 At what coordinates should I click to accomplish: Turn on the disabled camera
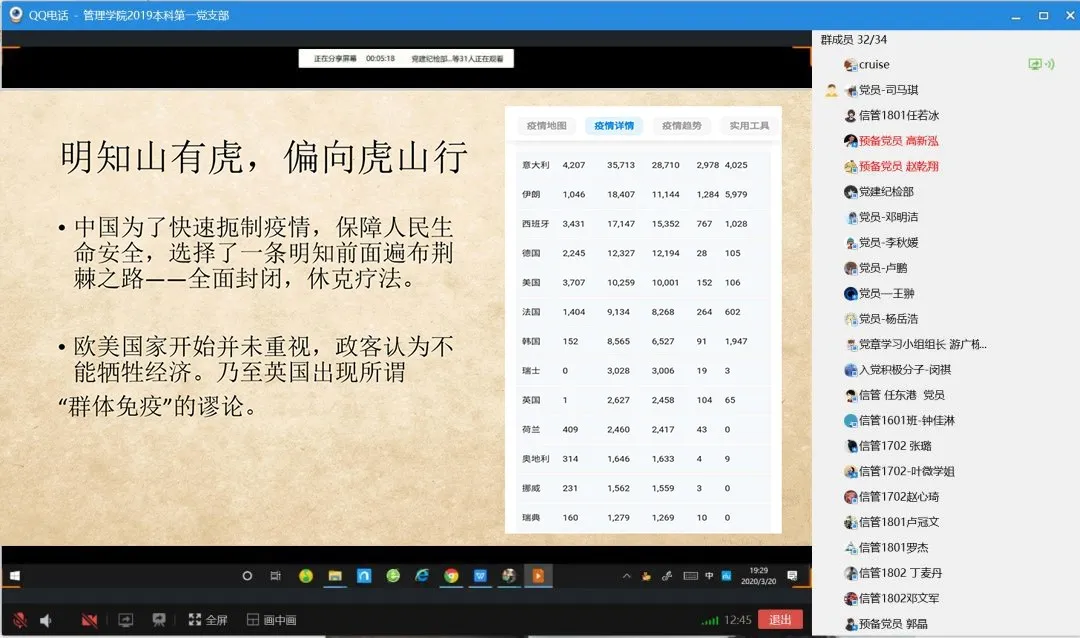89,620
